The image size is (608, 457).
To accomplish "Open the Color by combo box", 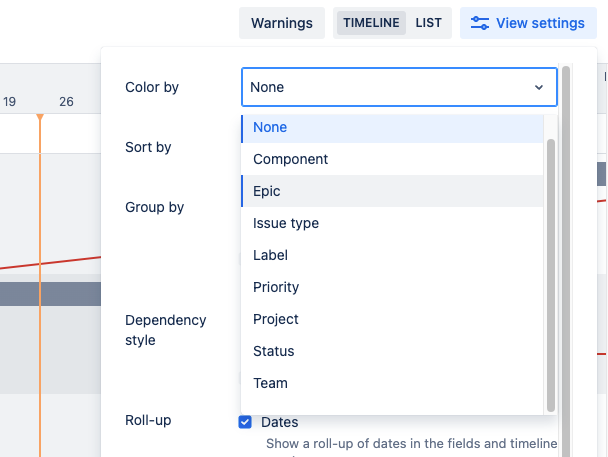I will click(398, 87).
